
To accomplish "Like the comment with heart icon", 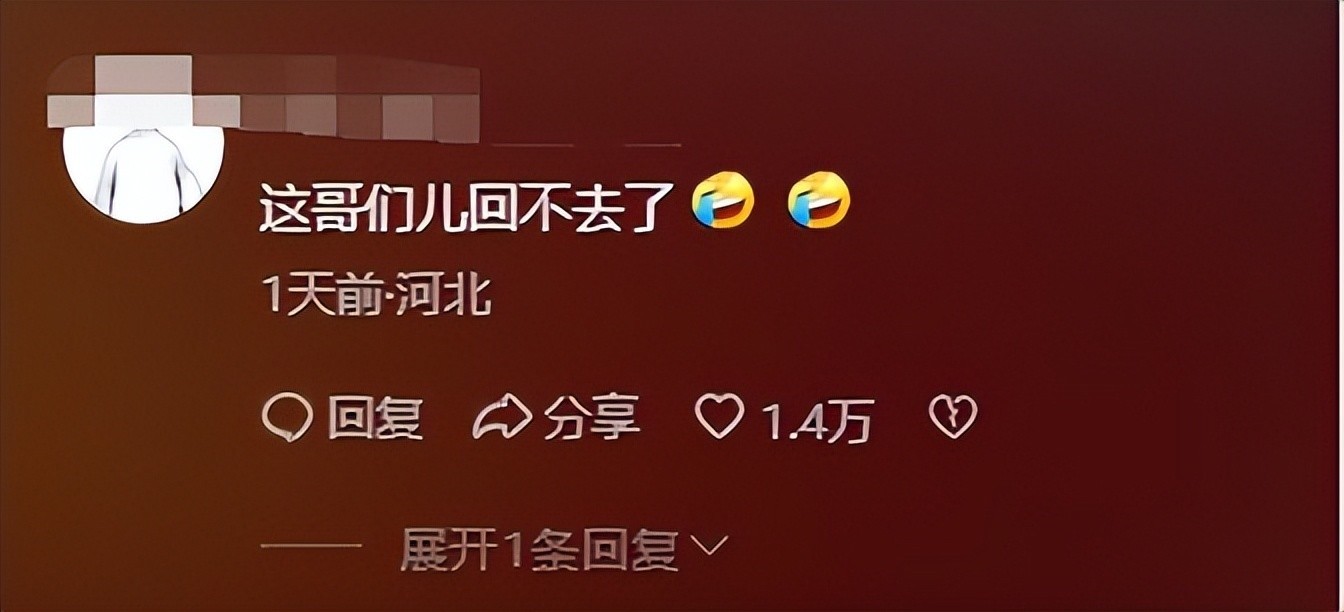I will [720, 417].
